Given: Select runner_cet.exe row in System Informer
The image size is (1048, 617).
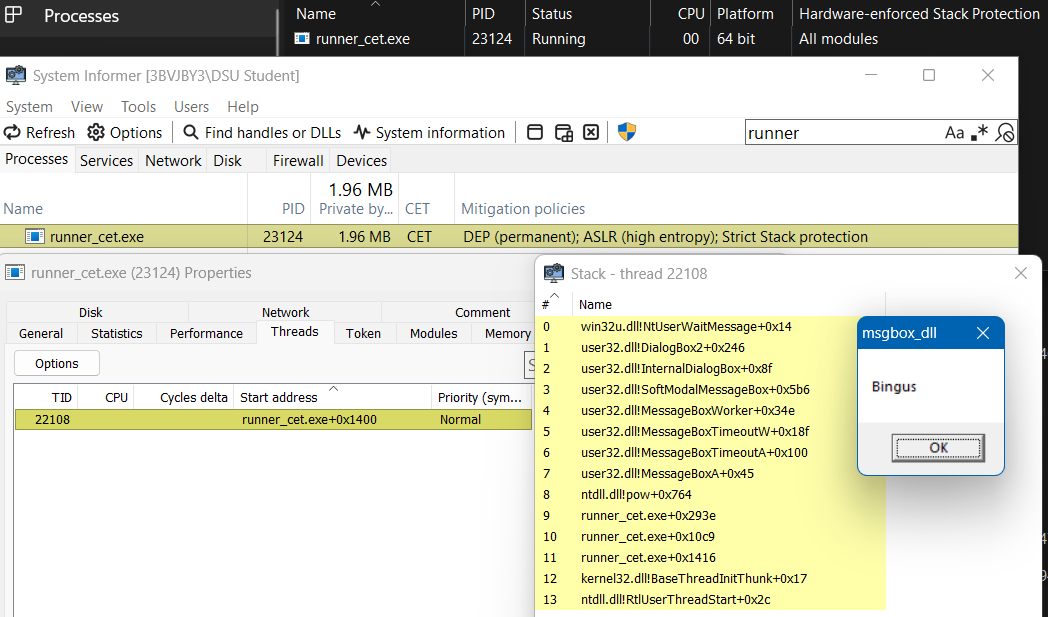Looking at the screenshot, I should [x=509, y=237].
